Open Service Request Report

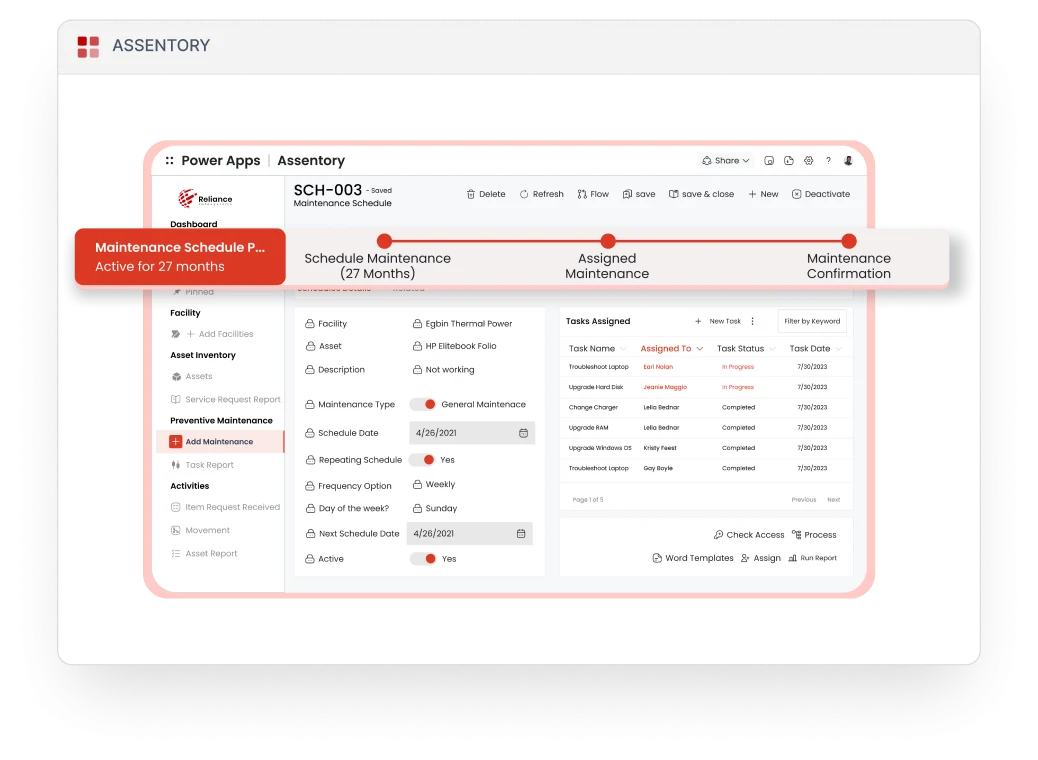226,399
